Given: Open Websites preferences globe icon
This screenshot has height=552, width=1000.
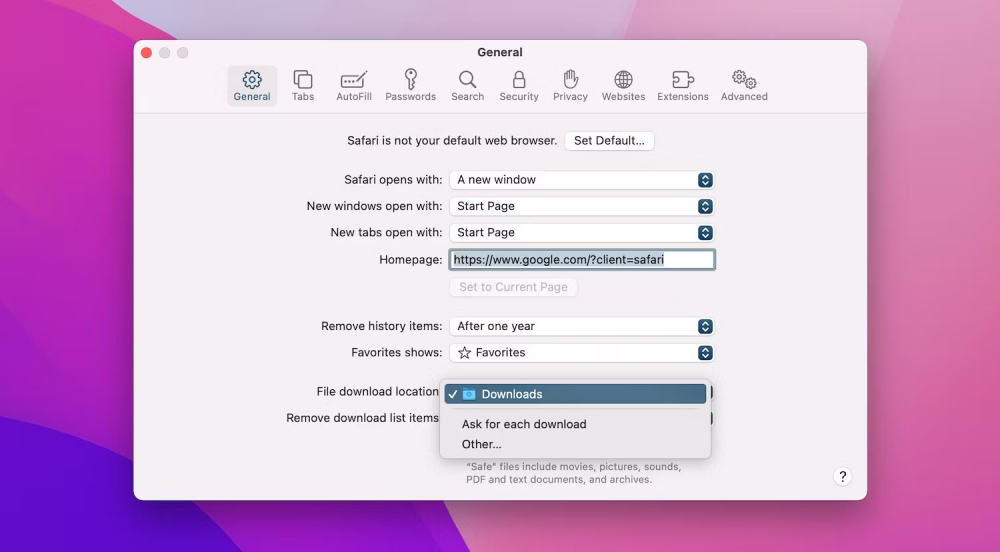Looking at the screenshot, I should 623,80.
